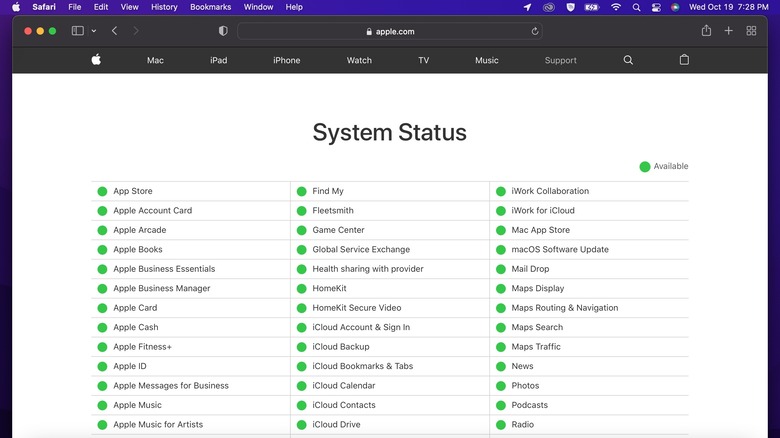
Task: Click the green status dot beside Apple Music
Action: [x=102, y=405]
